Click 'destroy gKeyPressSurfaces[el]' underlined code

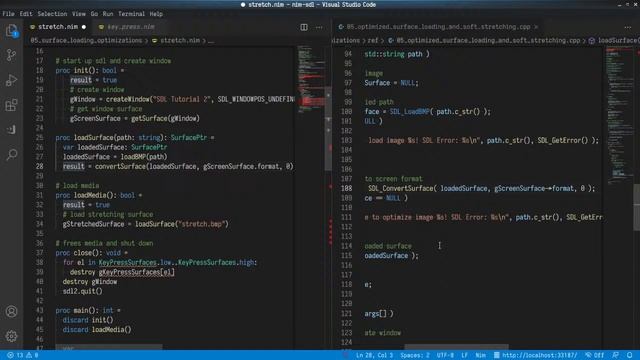(122, 272)
